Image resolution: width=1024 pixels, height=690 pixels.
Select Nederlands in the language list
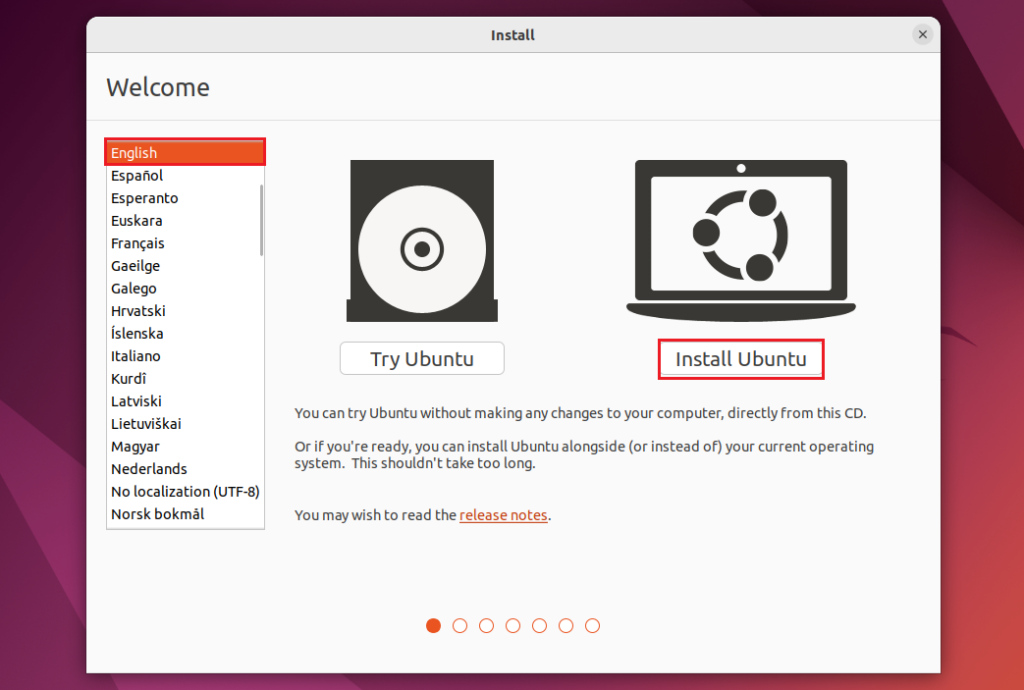147,468
